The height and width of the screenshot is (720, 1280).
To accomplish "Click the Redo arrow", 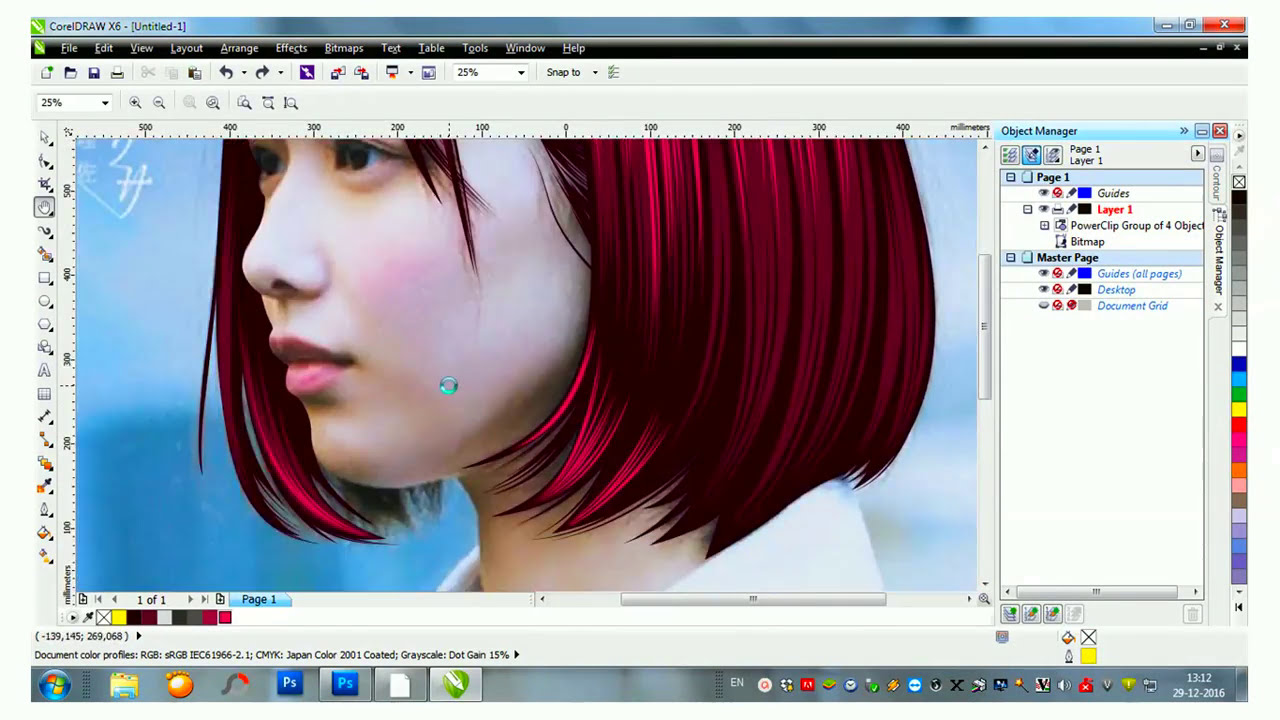I will point(262,72).
